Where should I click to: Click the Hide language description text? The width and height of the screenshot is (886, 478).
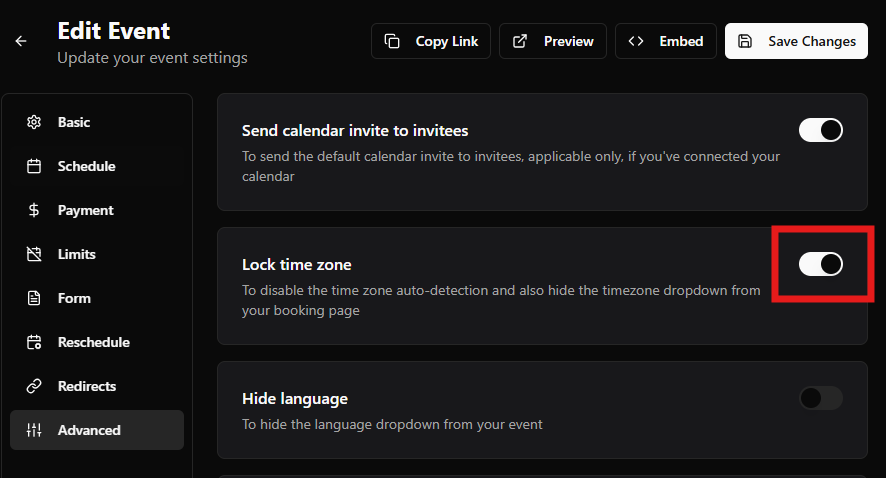[392, 424]
